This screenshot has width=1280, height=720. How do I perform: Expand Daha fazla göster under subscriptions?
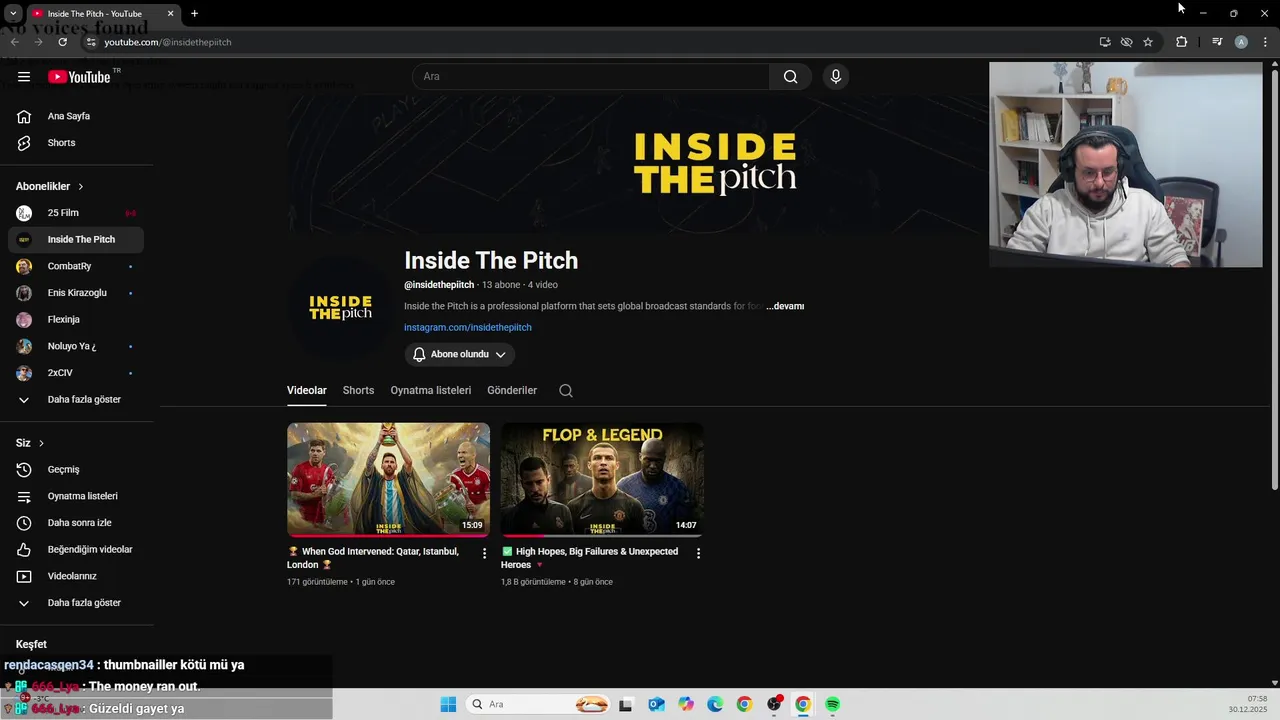click(76, 400)
